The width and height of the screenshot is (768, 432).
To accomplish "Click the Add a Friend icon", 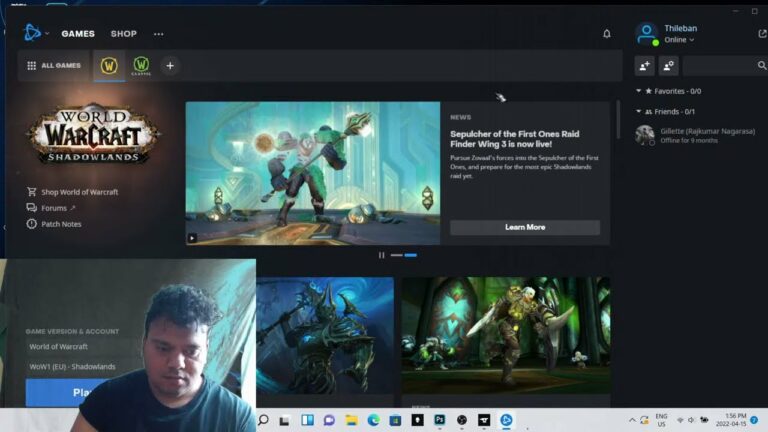I will click(x=645, y=66).
